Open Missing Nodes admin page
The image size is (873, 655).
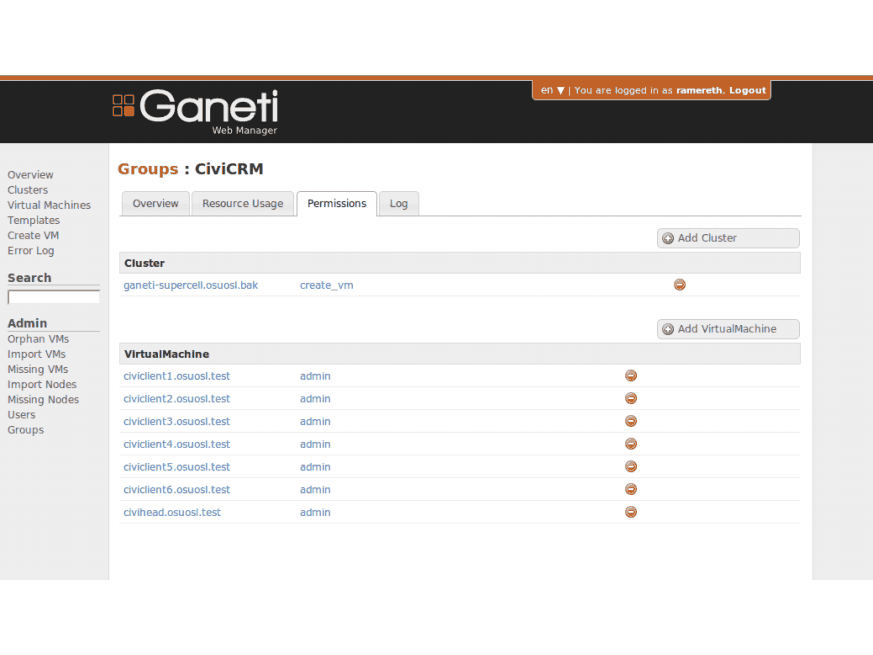point(43,399)
